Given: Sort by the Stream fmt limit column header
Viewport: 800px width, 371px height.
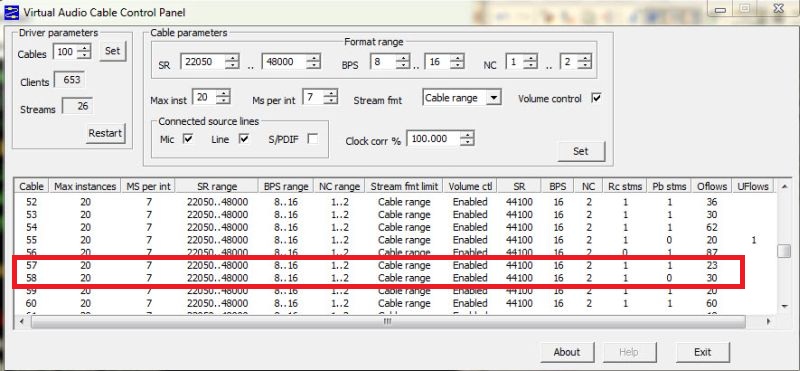Looking at the screenshot, I should [x=404, y=186].
